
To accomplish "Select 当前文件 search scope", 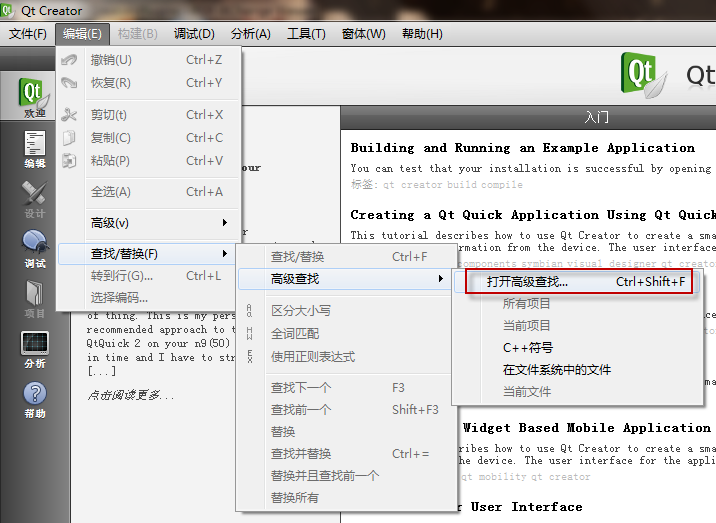I will pos(577,391).
